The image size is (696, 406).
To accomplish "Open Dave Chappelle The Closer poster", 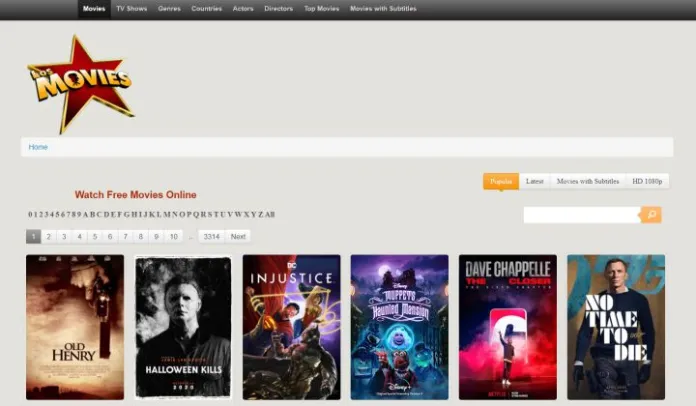I will 508,327.
